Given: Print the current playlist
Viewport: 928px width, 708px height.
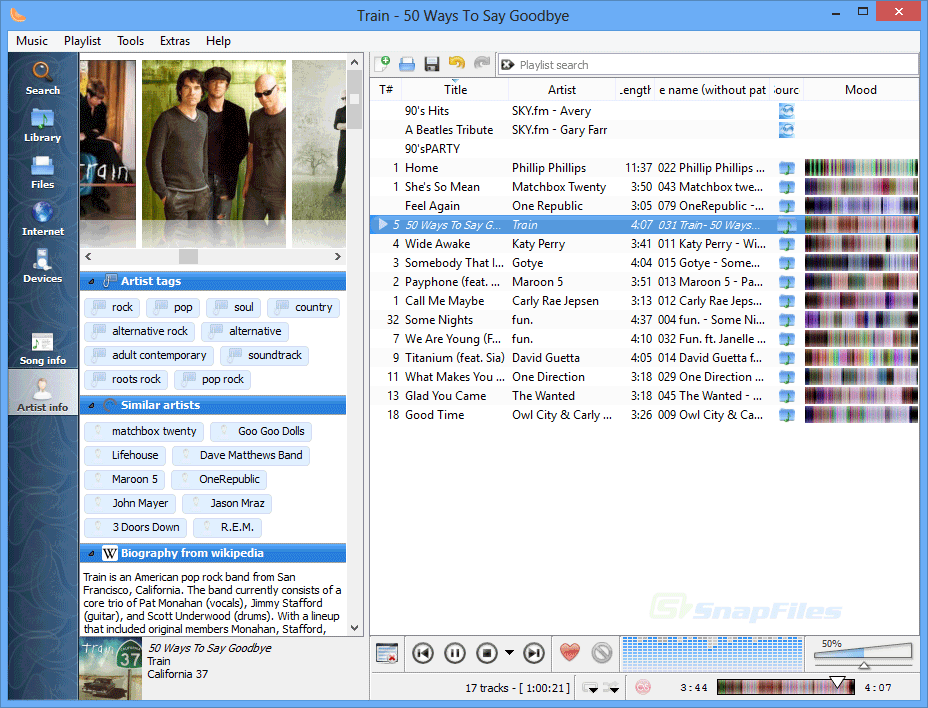Looking at the screenshot, I should point(406,63).
